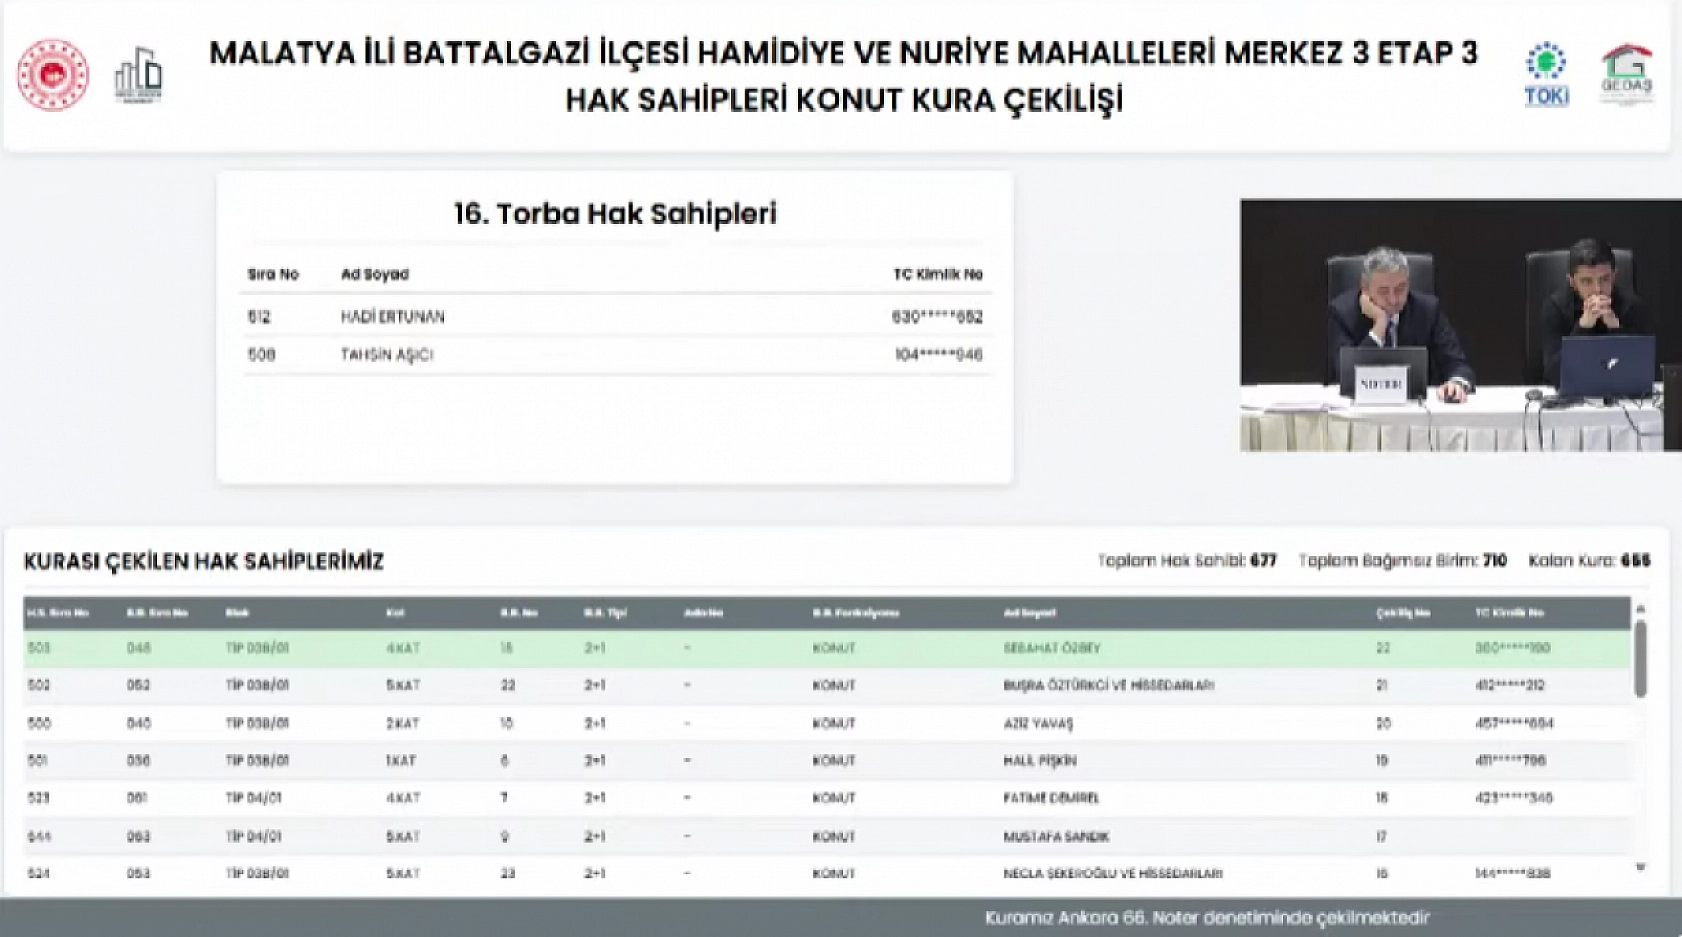The height and width of the screenshot is (937, 1682).
Task: Click the red ministry emblem logo
Action: click(x=53, y=75)
